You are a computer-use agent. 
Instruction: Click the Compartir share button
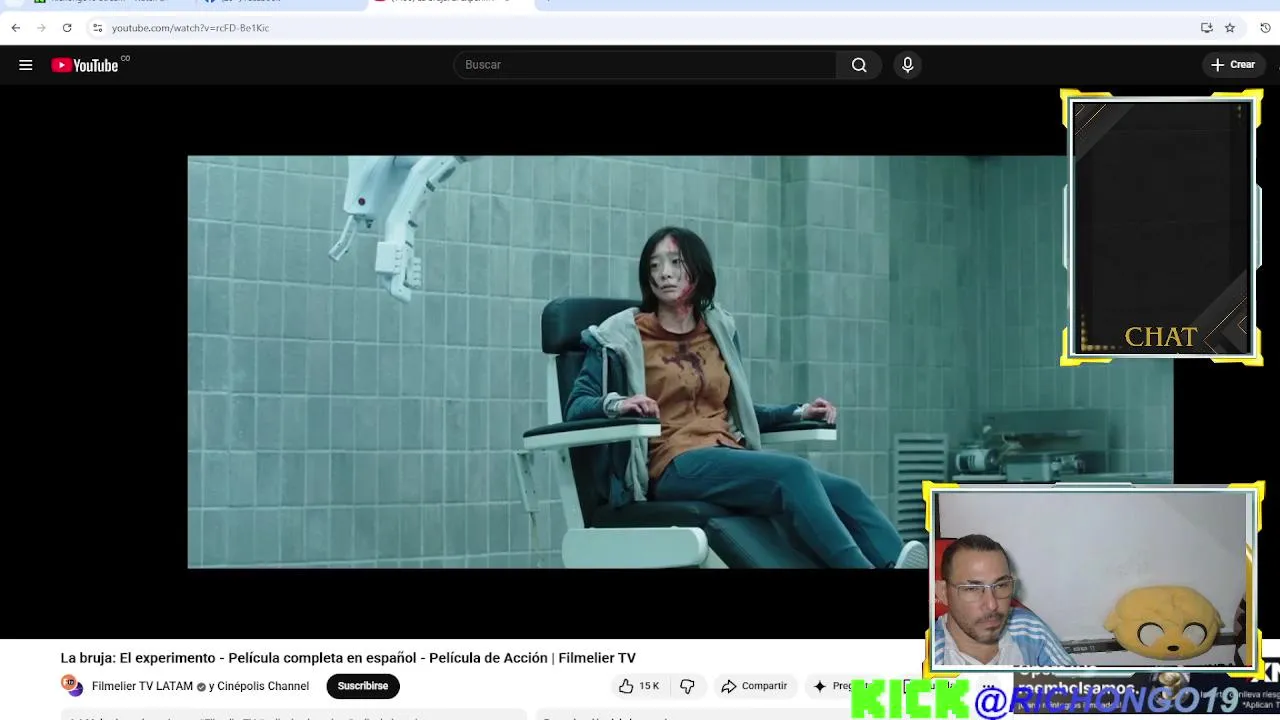tap(755, 686)
